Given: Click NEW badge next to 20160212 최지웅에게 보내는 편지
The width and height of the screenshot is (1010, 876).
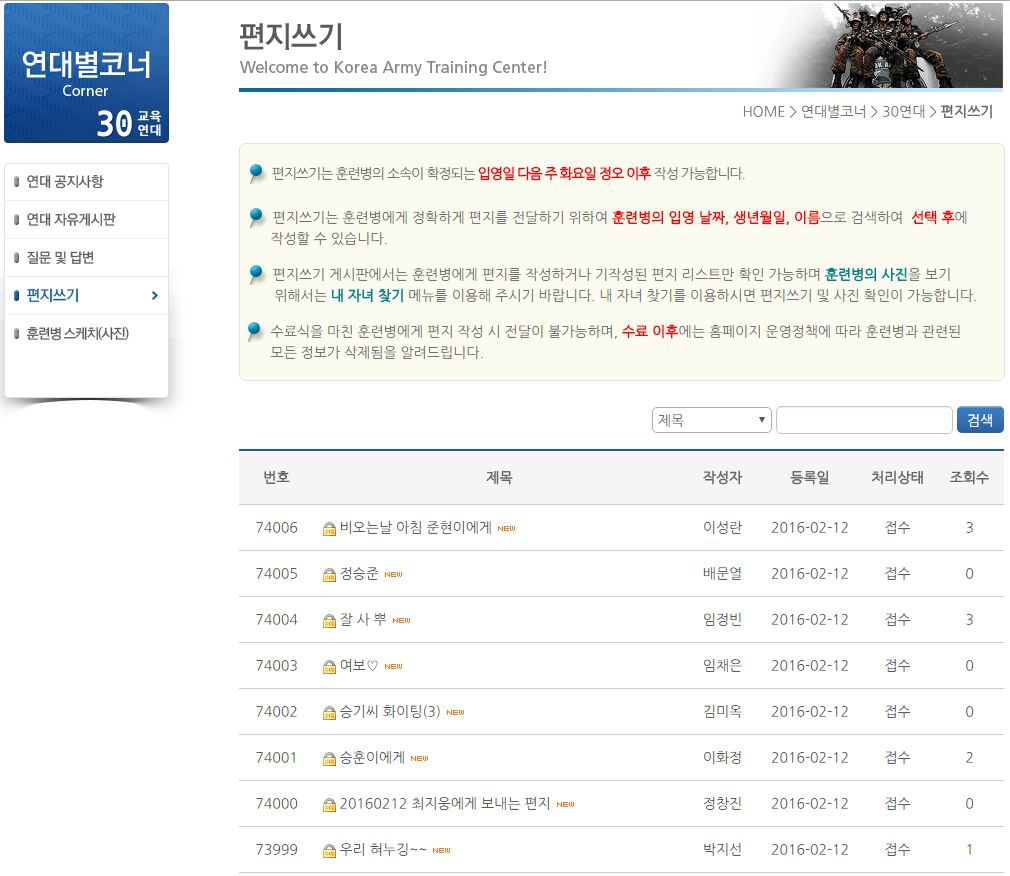Looking at the screenshot, I should click(x=565, y=805).
